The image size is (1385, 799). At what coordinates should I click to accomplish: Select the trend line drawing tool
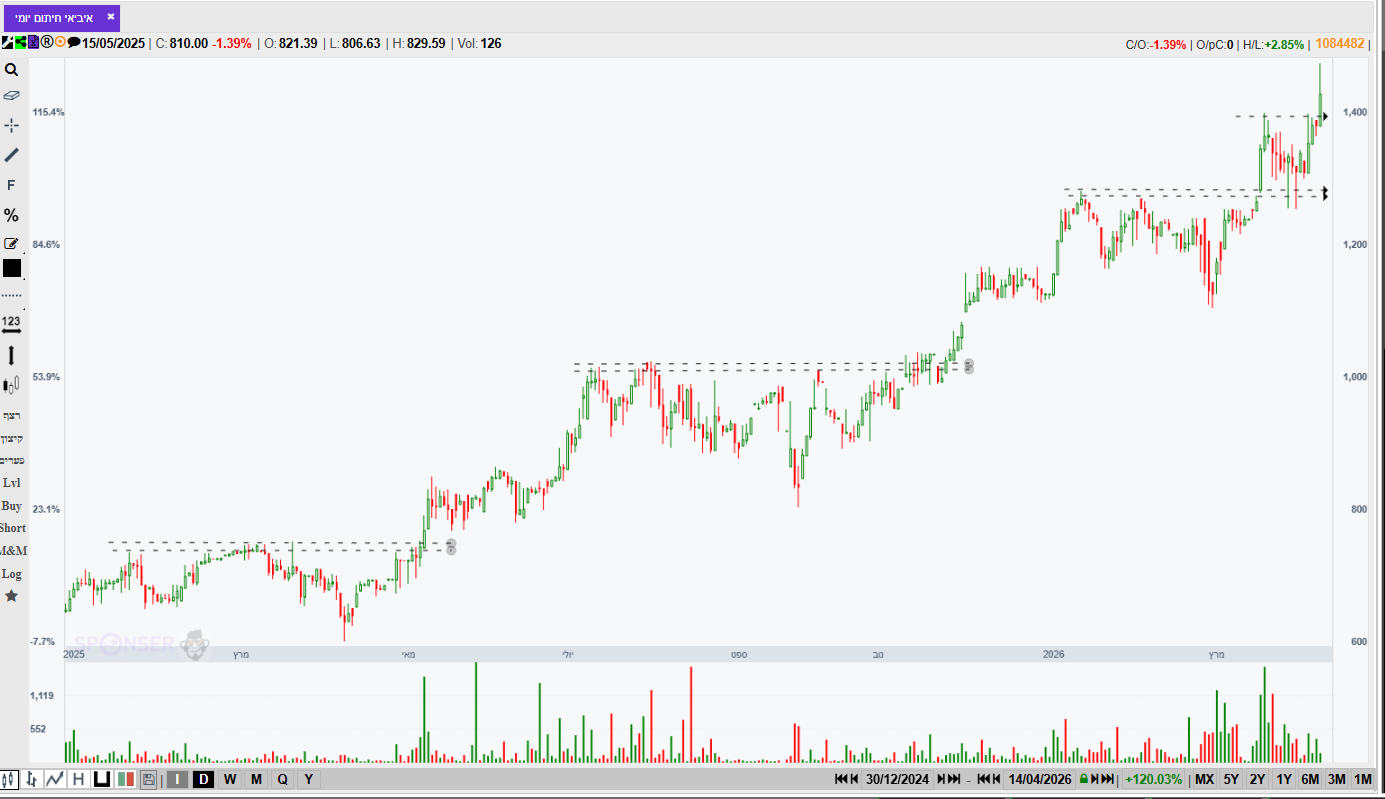tap(12, 155)
